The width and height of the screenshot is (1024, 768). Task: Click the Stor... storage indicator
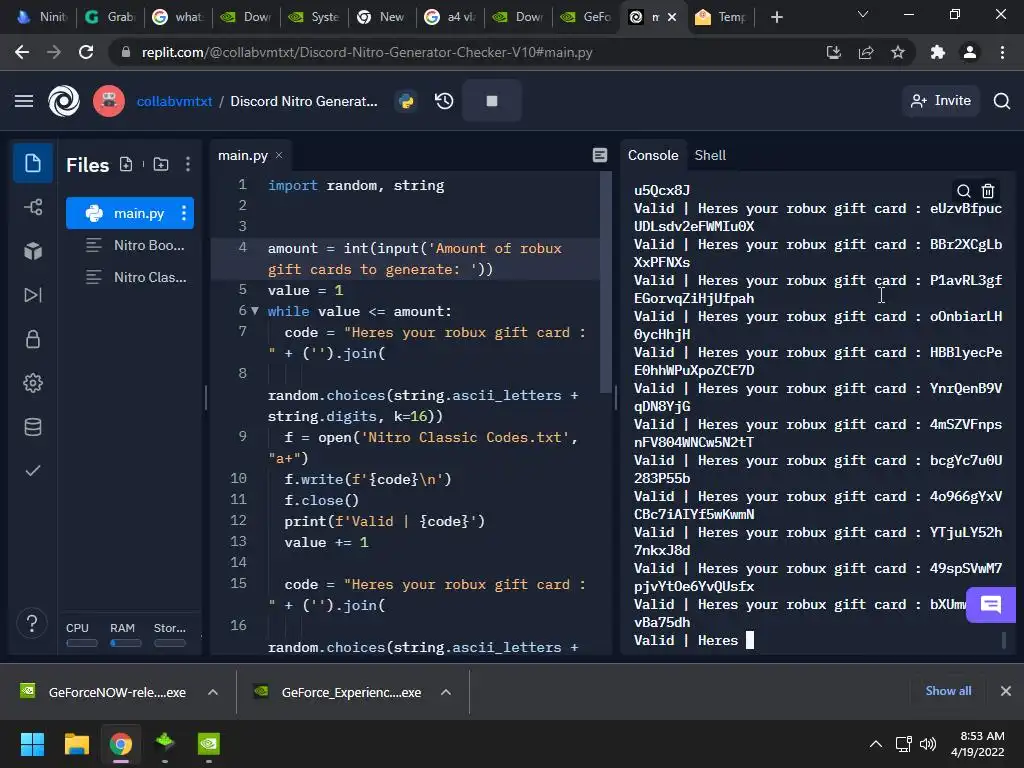170,635
